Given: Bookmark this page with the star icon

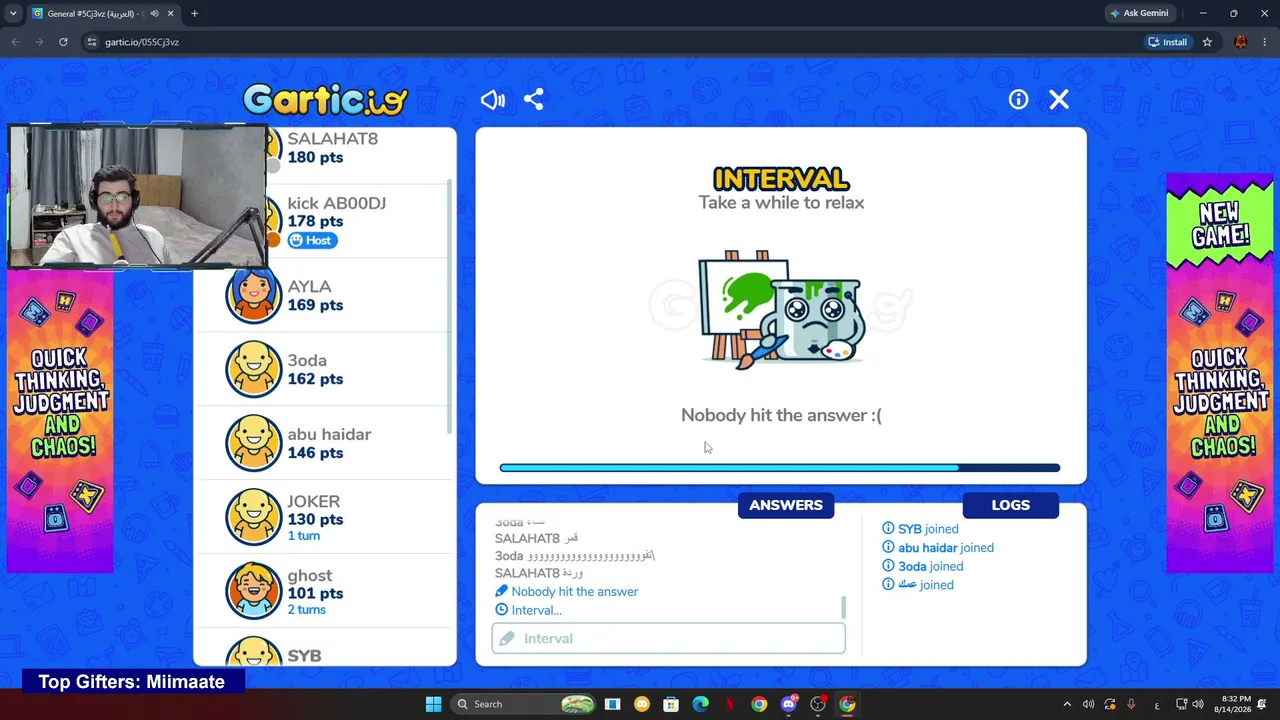Looking at the screenshot, I should click(x=1207, y=42).
